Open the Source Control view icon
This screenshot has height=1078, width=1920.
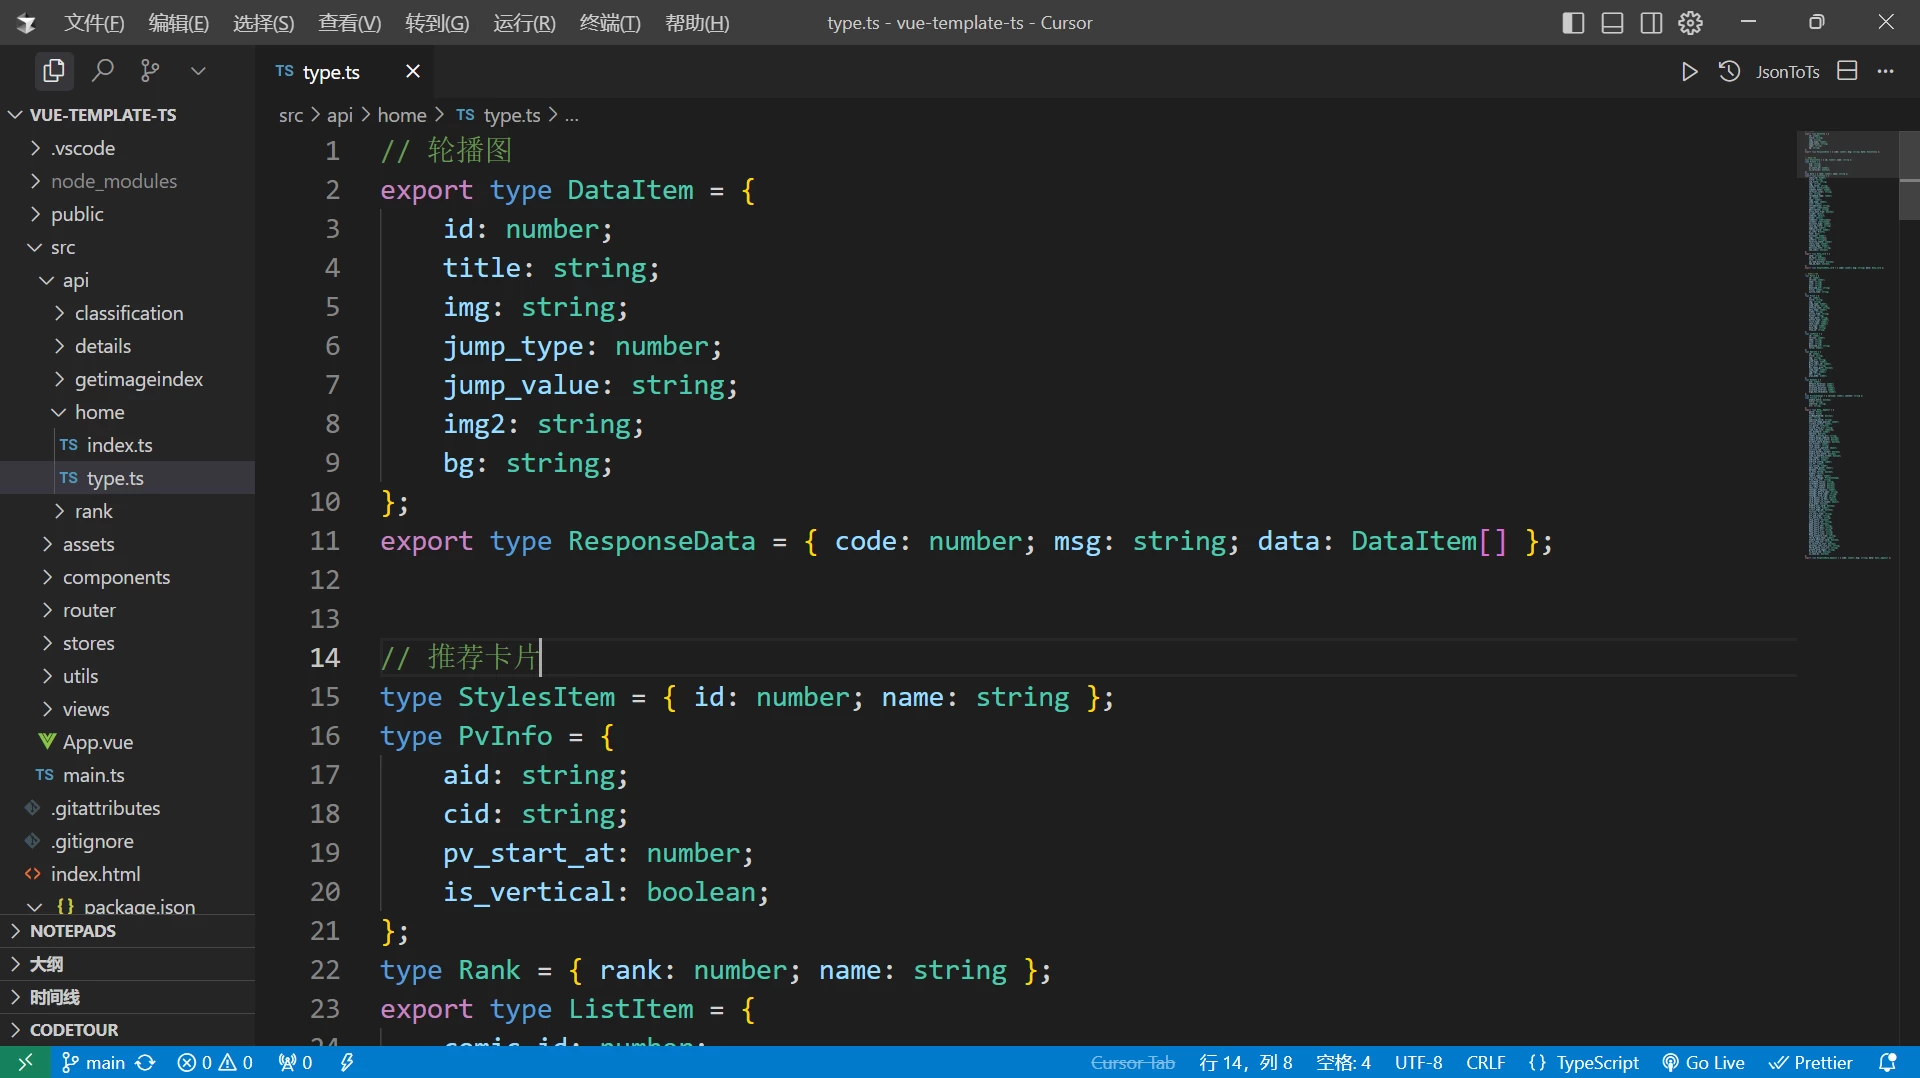[x=150, y=71]
